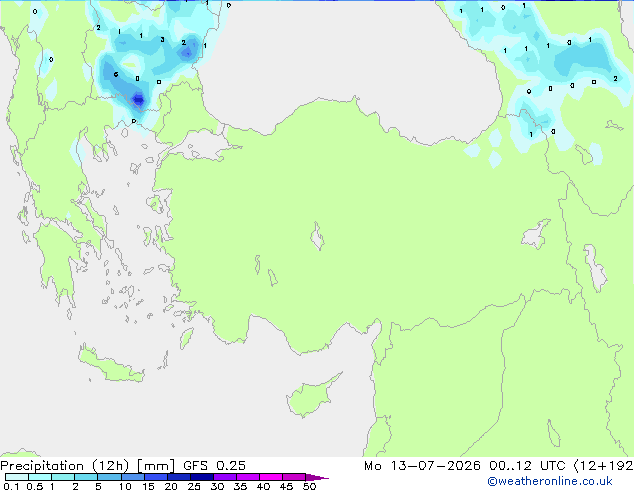Click the island of Crete on the map
634x490 pixels.
click(111, 366)
